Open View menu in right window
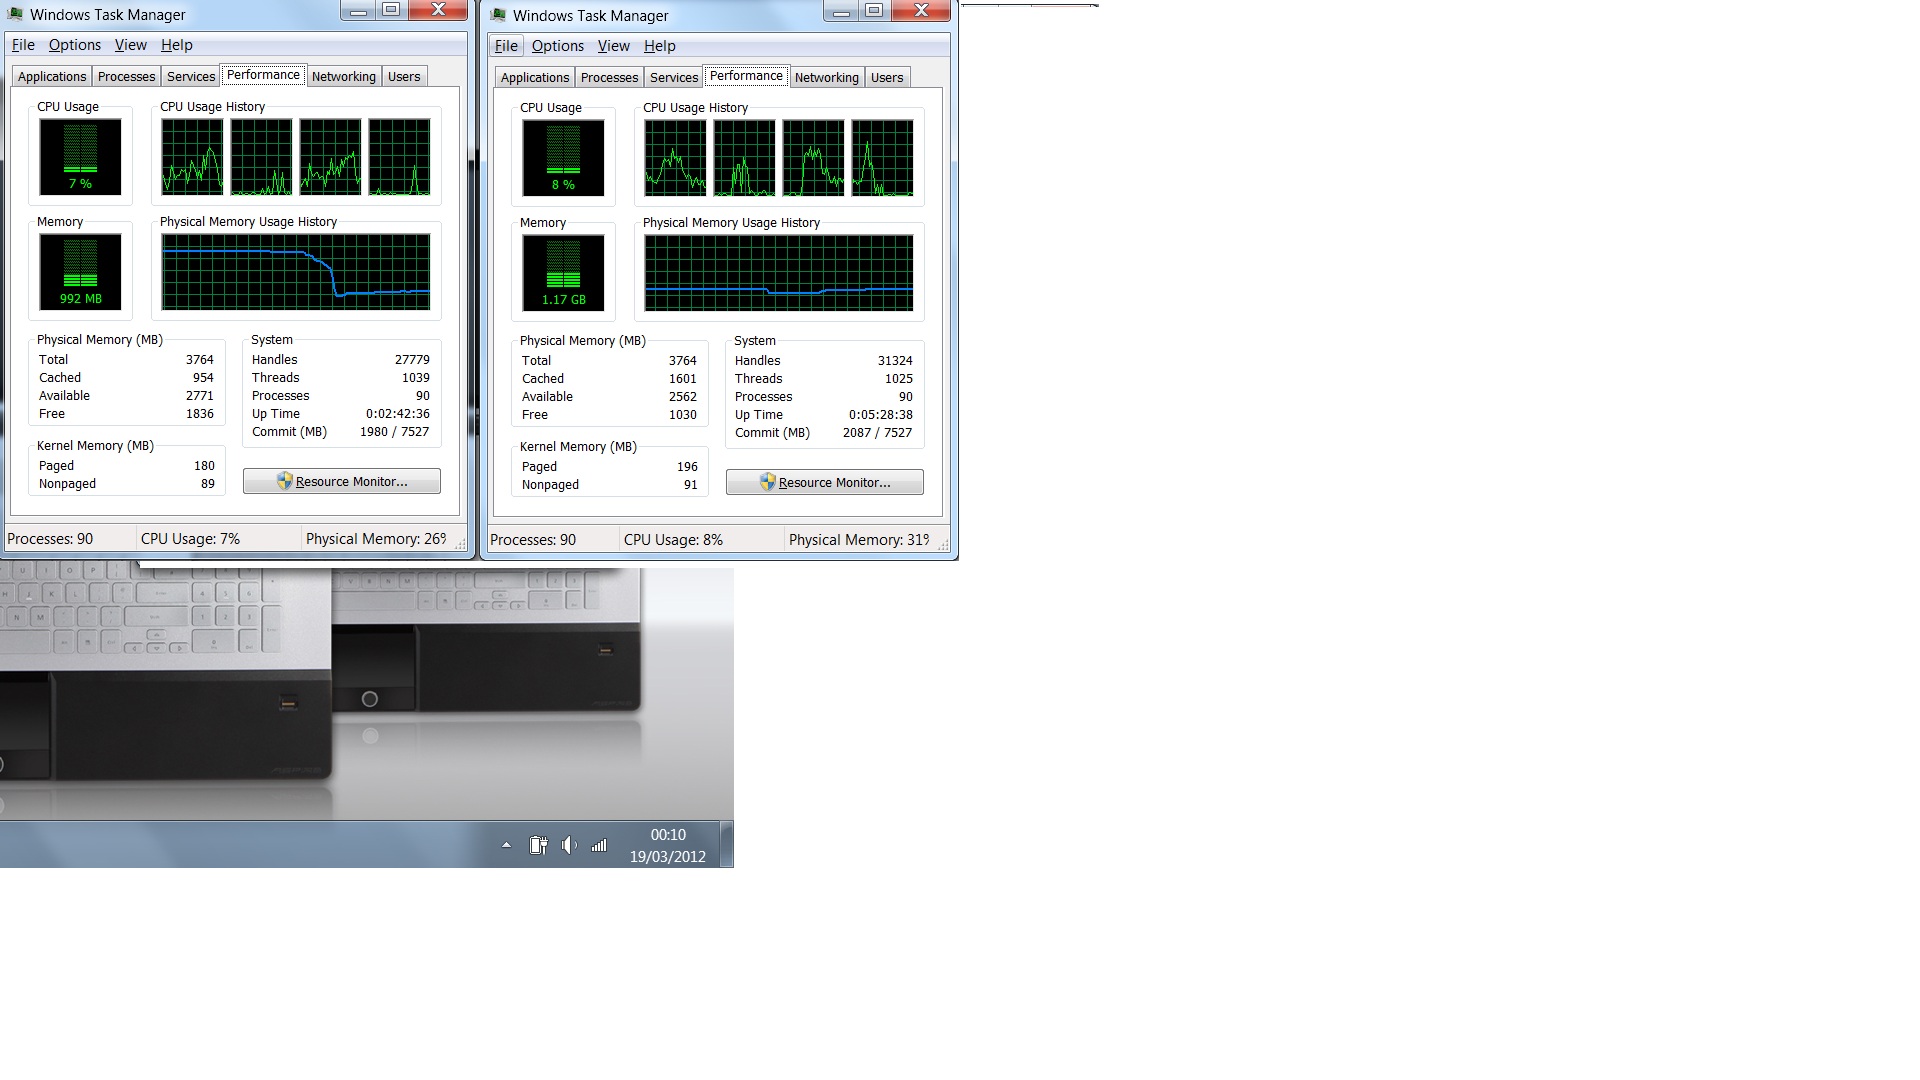 tap(613, 46)
